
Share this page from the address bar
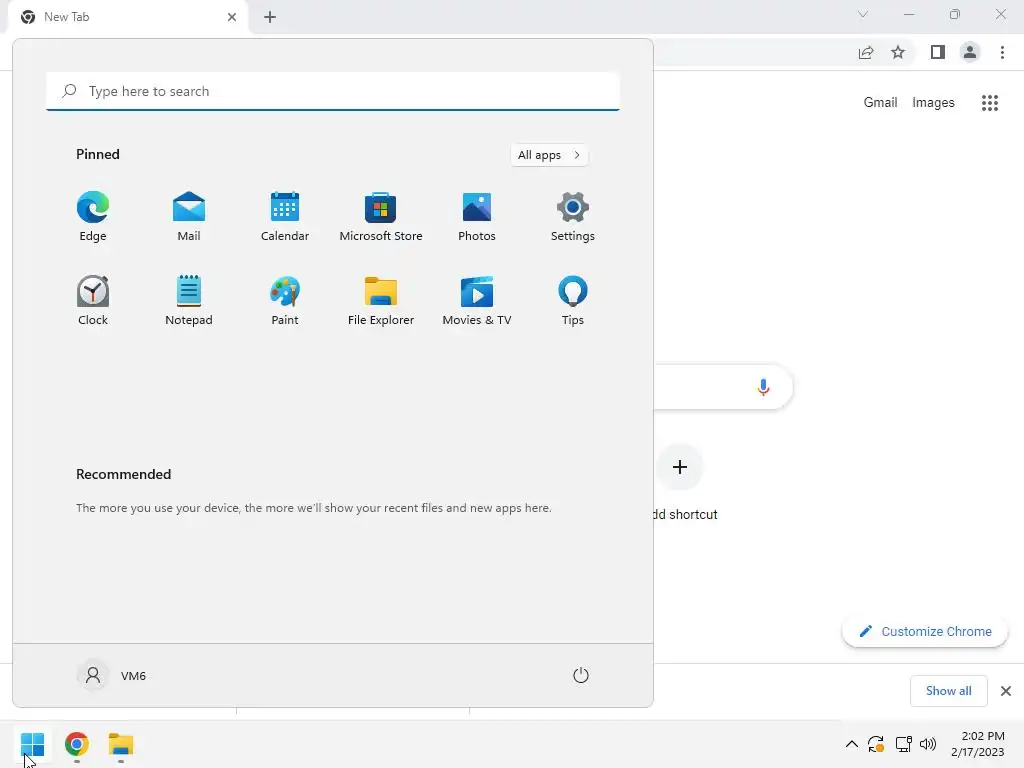click(866, 52)
